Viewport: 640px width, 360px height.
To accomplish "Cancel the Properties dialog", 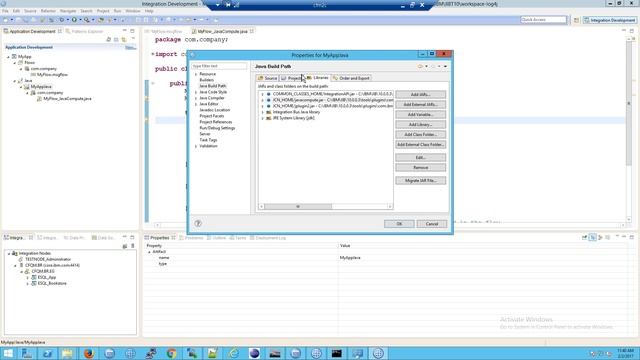I will 432,224.
